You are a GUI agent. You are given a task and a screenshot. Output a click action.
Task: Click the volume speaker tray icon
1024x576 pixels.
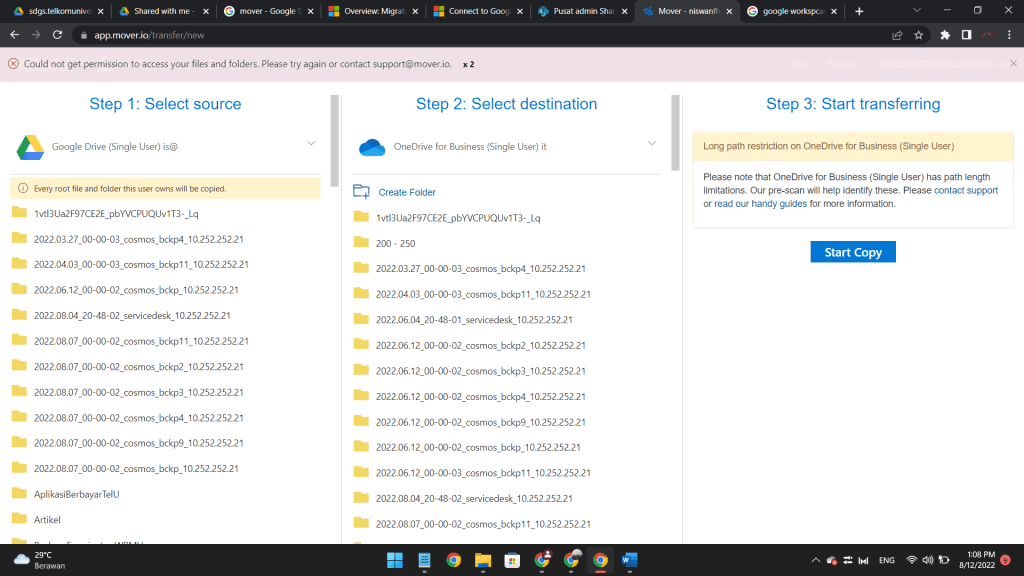pyautogui.click(x=927, y=560)
